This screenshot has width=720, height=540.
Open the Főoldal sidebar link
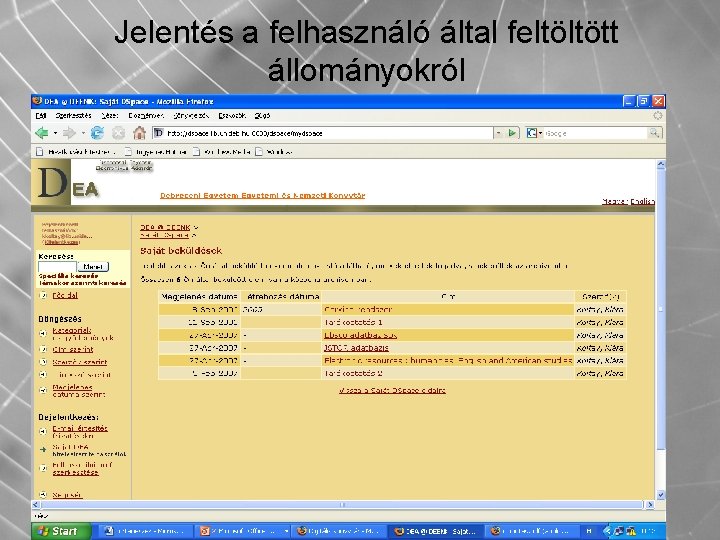coord(65,295)
